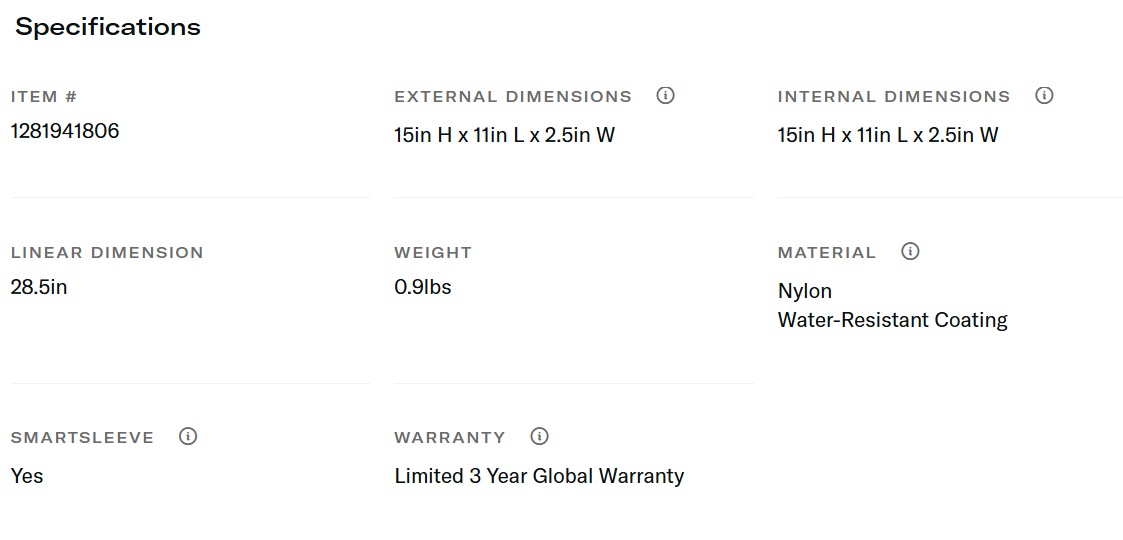
Task: Select the Linear Dimension label
Action: pos(107,253)
